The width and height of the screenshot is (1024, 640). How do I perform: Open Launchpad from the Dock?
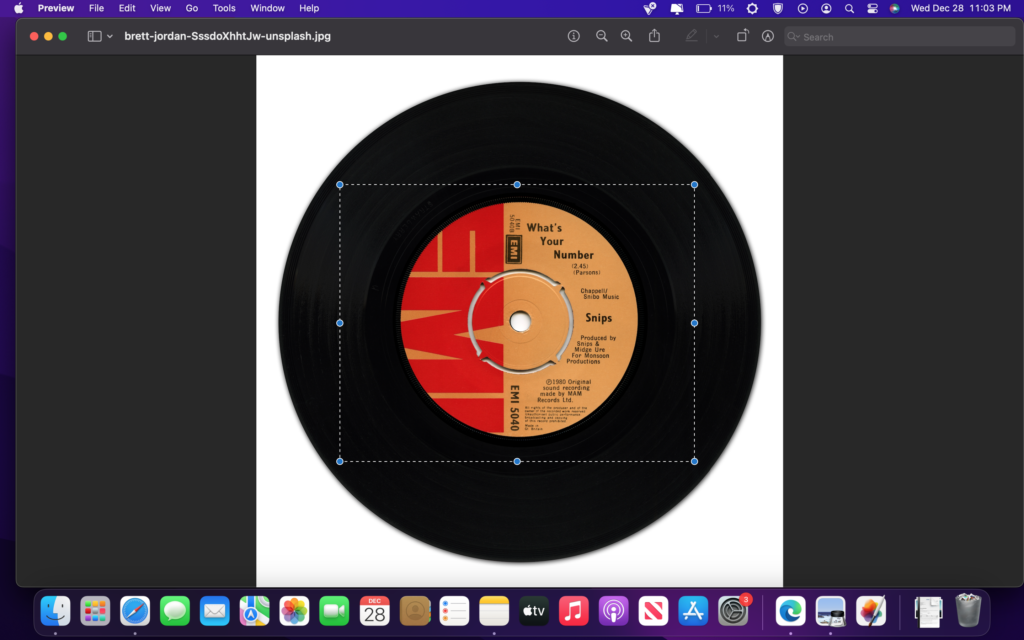point(95,611)
